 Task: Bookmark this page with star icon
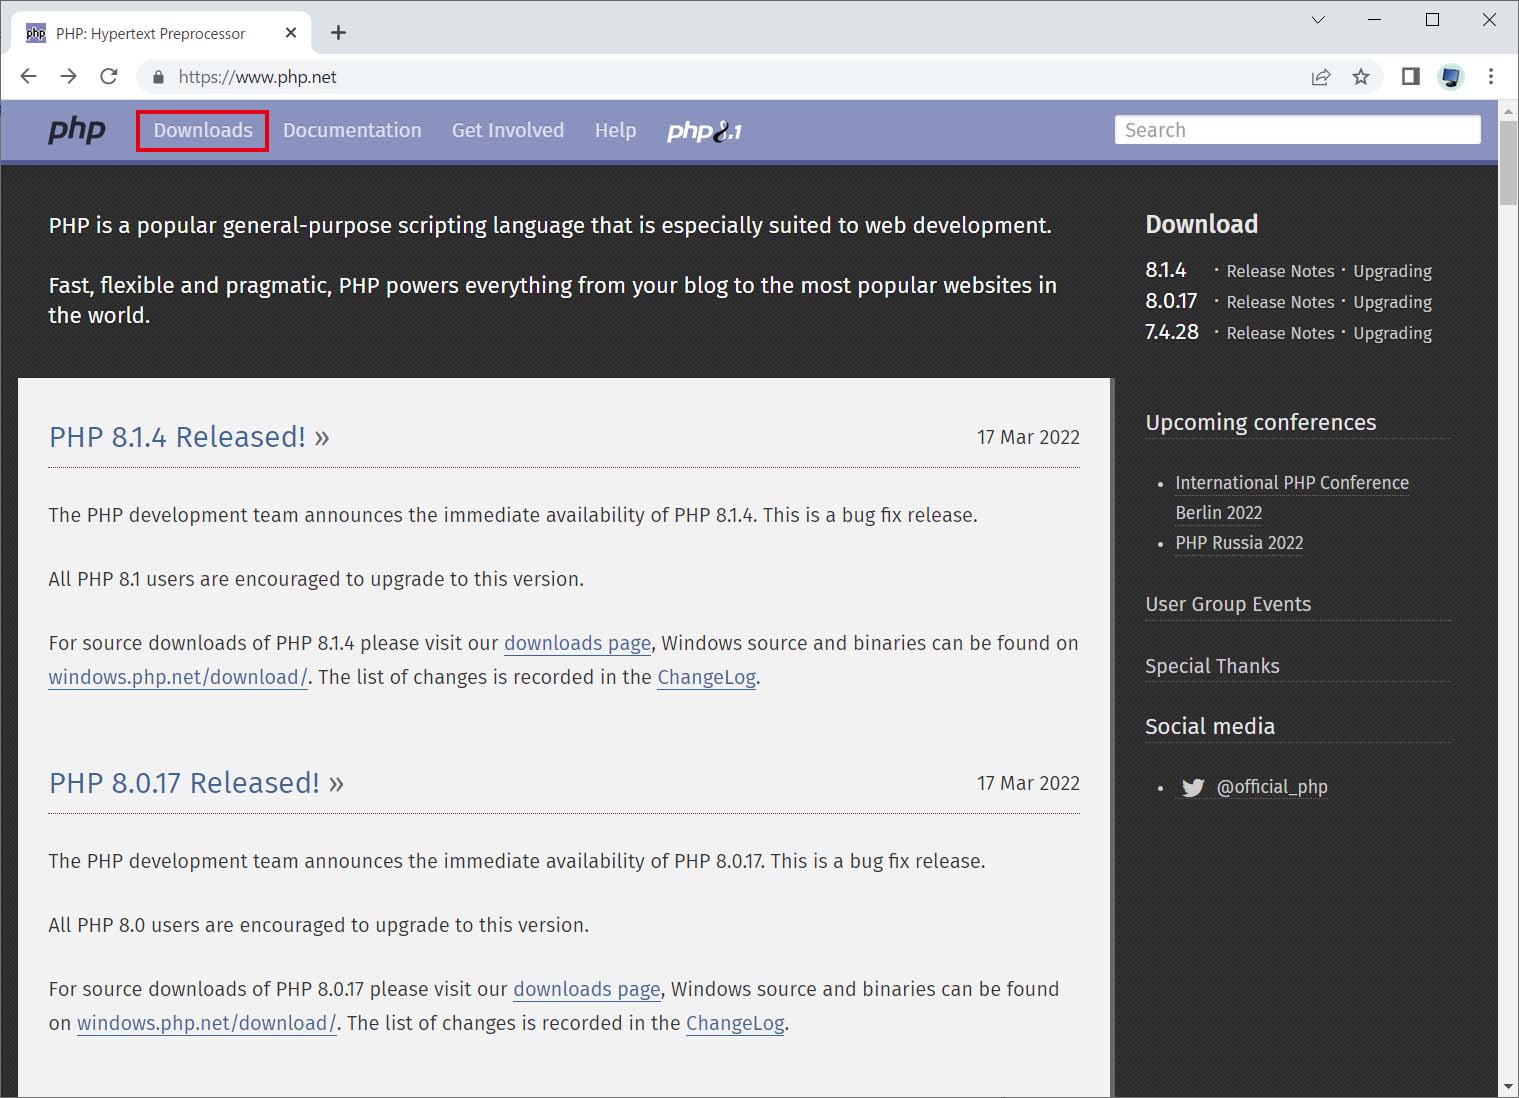tap(1361, 77)
